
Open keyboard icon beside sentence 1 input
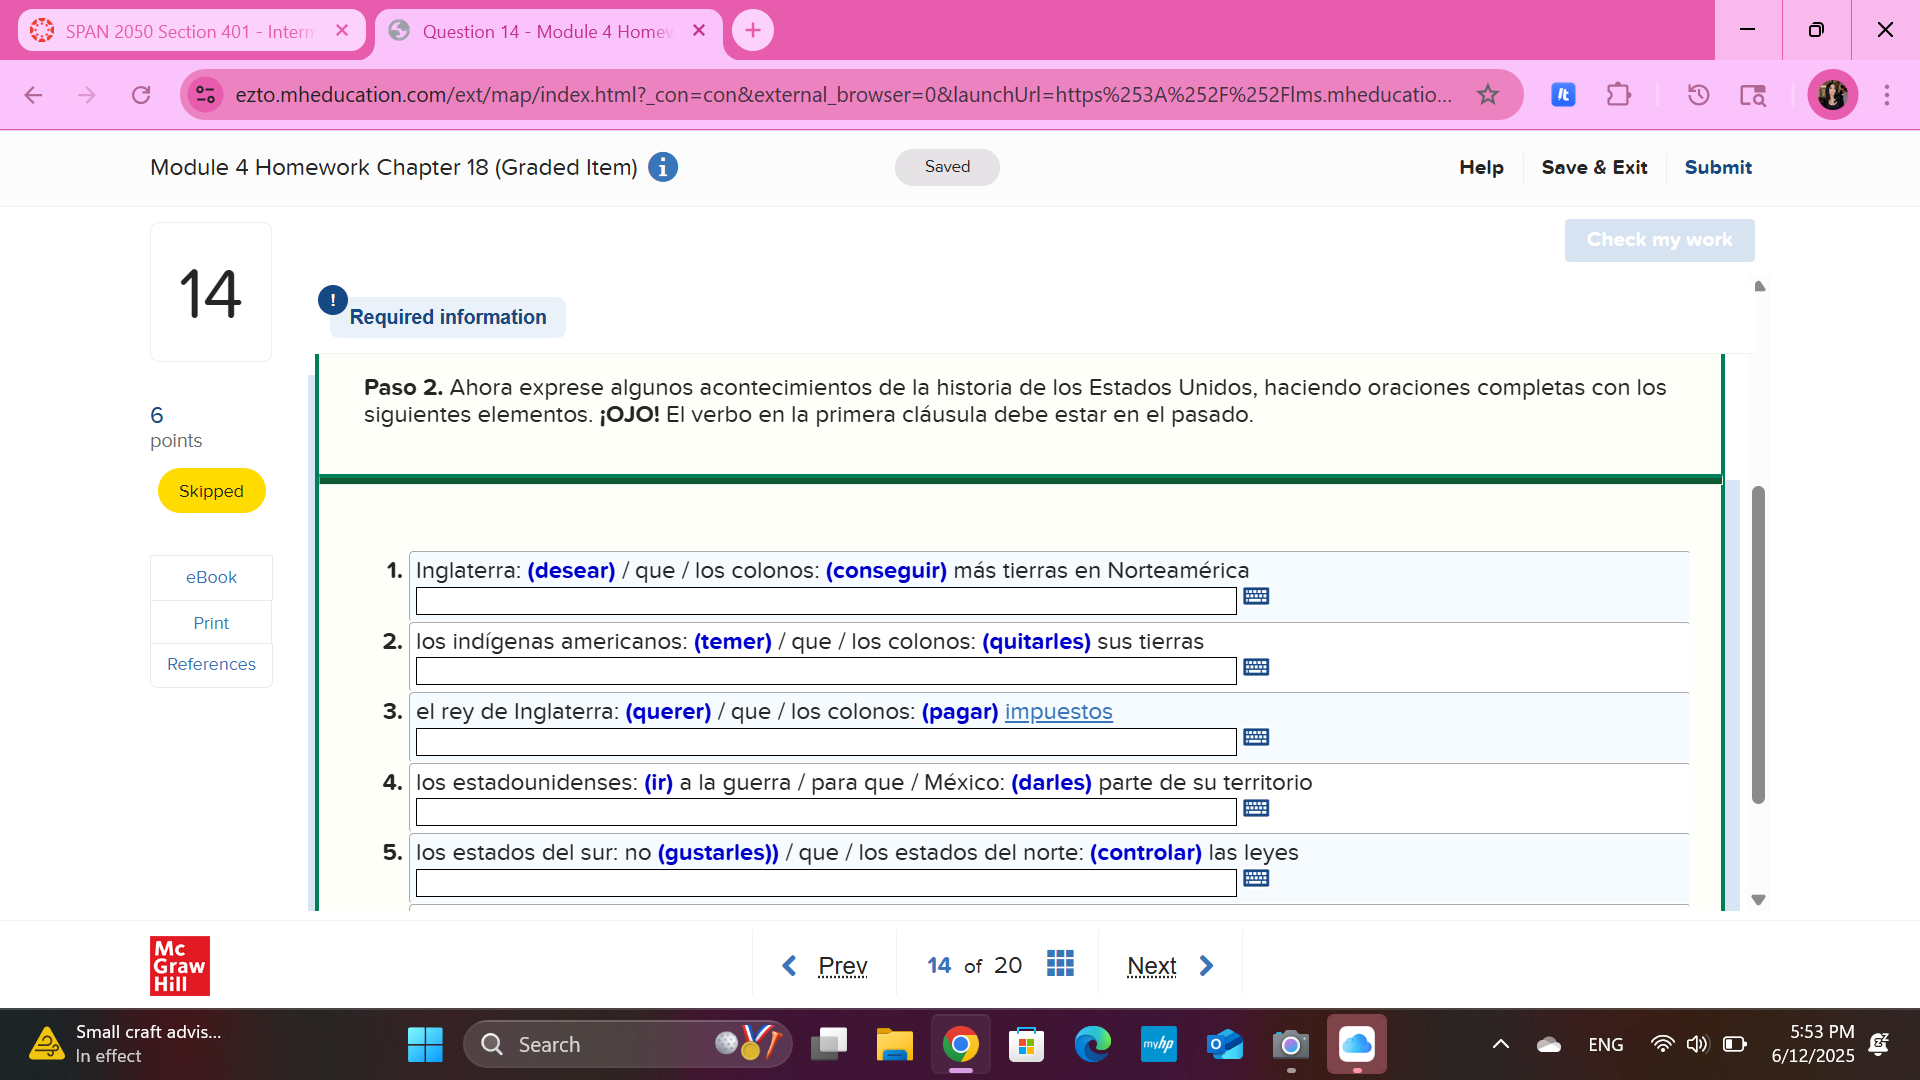click(x=1256, y=597)
